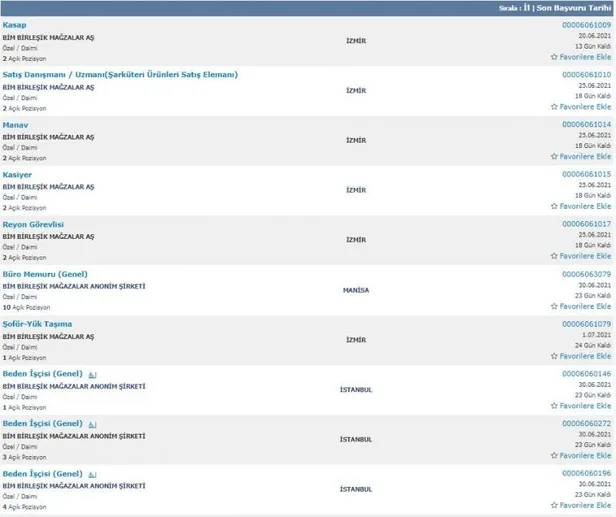Star the Kasiyer job as favorite
The width and height of the screenshot is (616, 517).
coord(553,206)
